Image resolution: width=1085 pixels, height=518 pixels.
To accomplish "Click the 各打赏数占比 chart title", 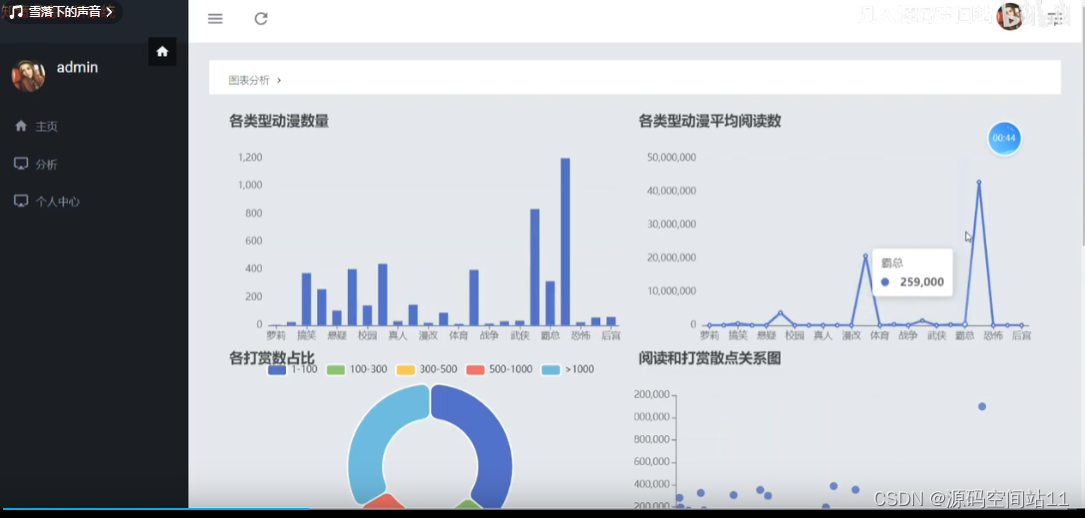I will 272,358.
